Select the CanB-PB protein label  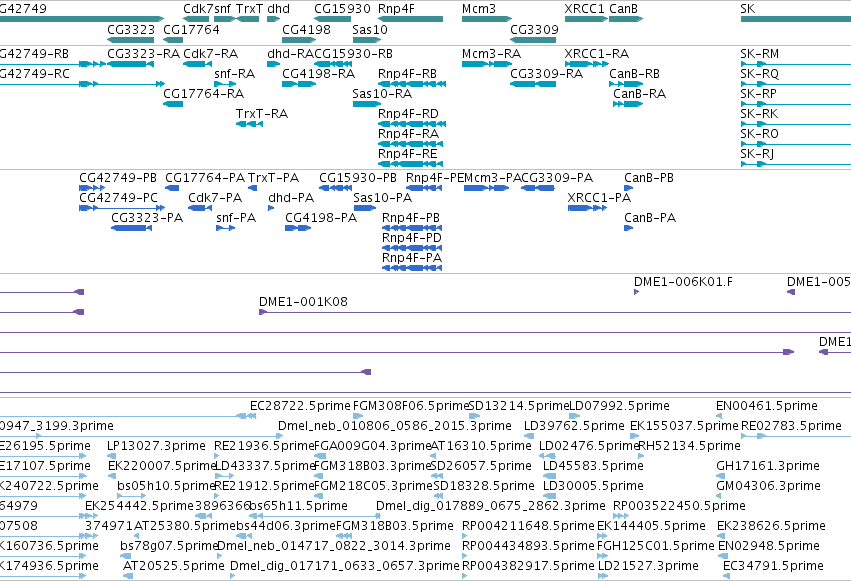[649, 178]
